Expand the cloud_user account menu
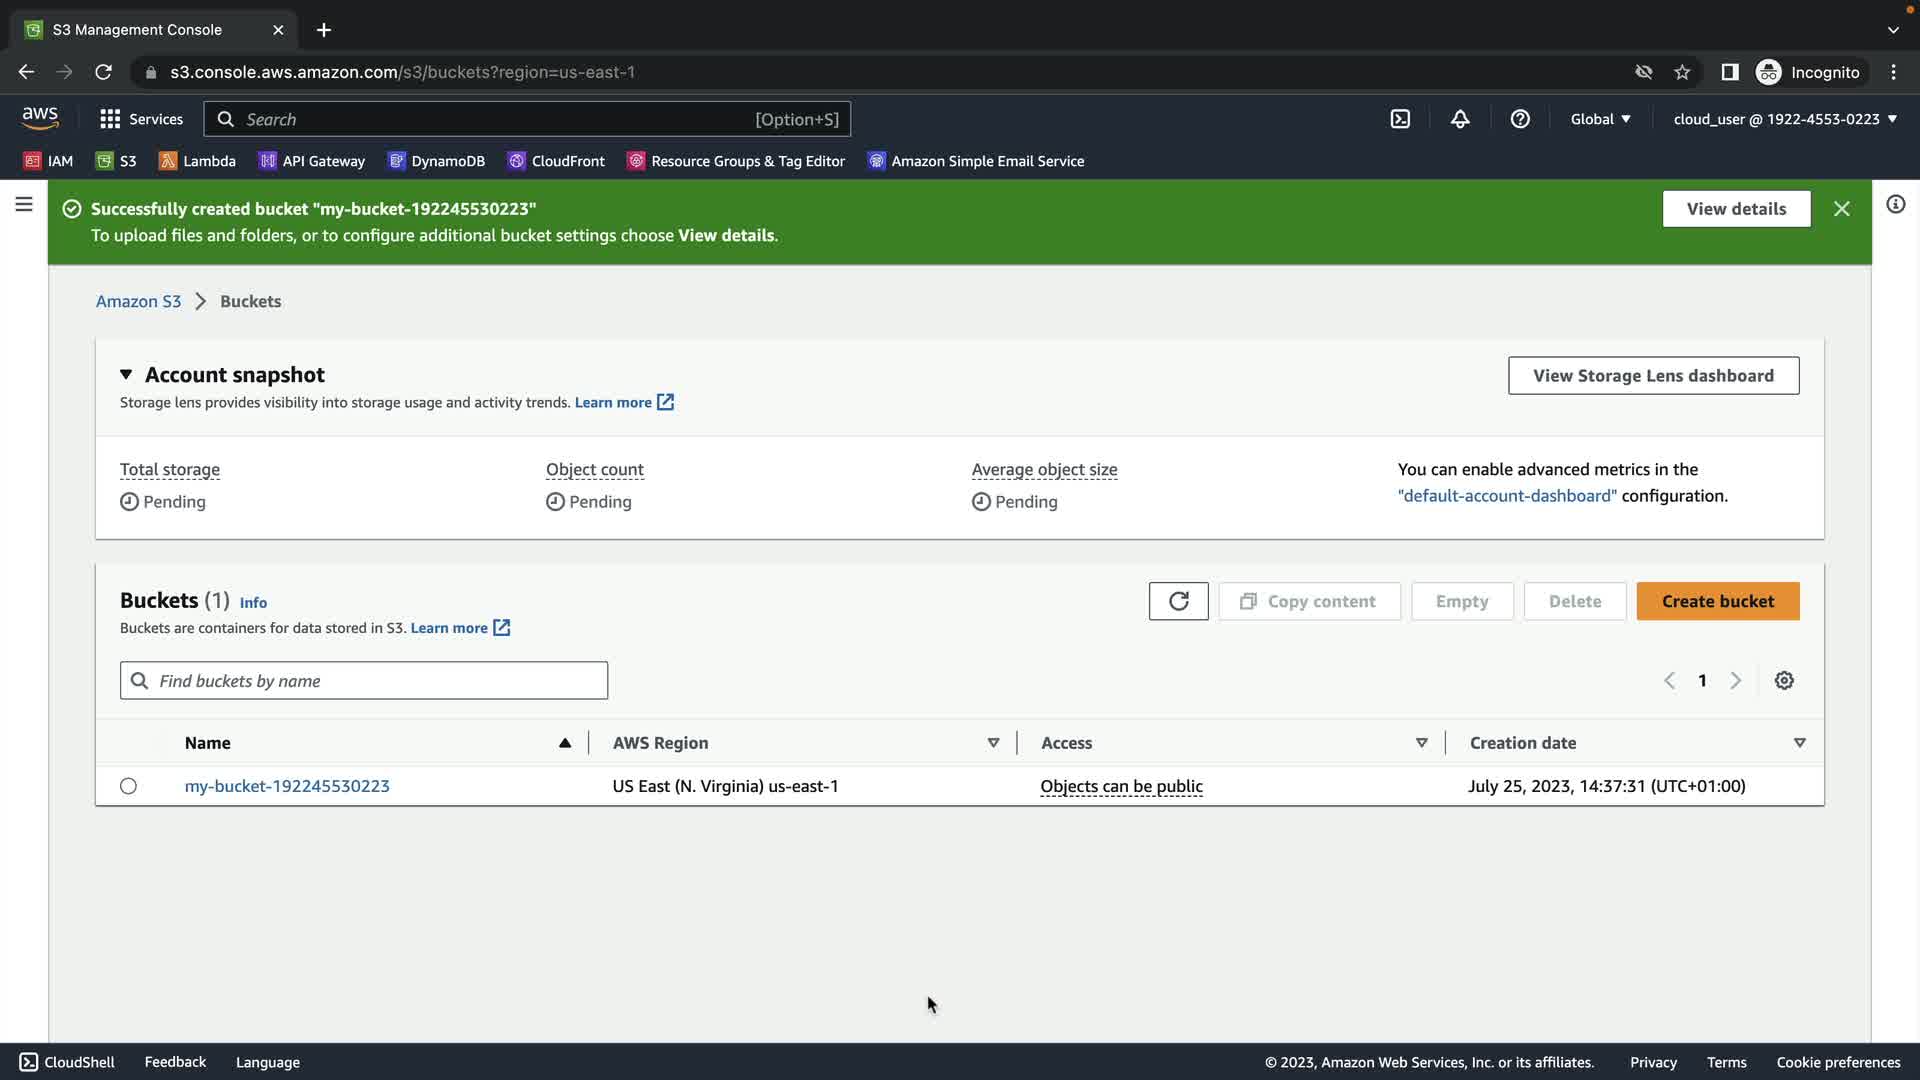This screenshot has width=1920, height=1080. coord(1784,119)
